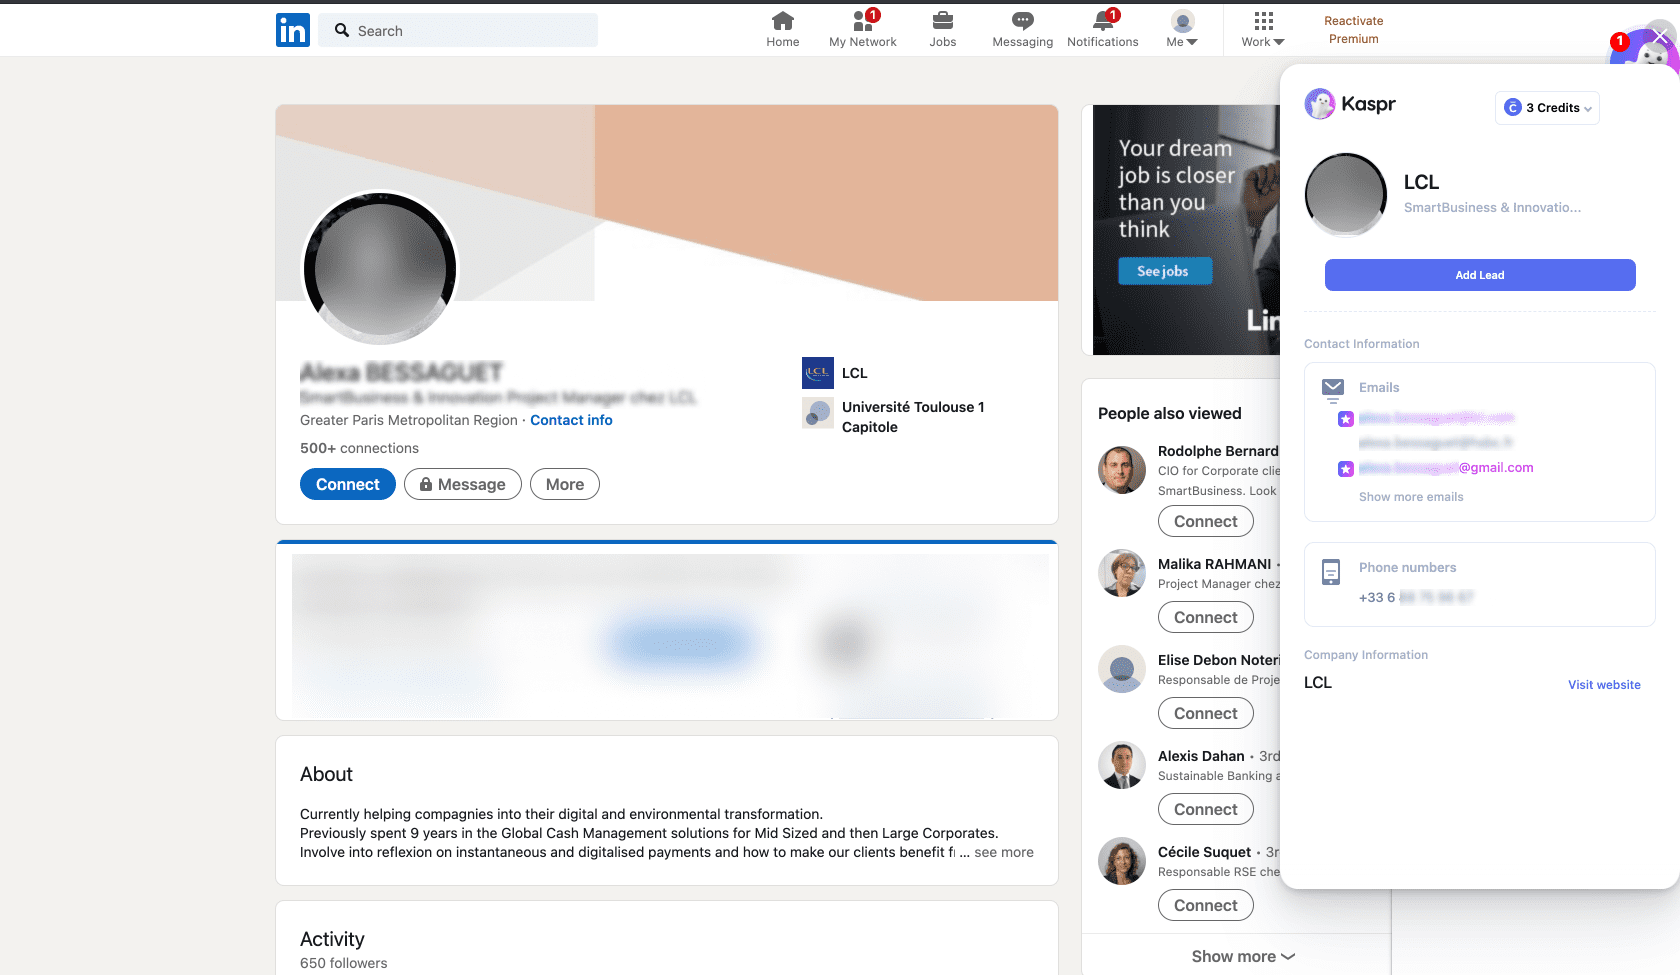Click the 650 followers text
The height and width of the screenshot is (975, 1680).
tap(343, 963)
